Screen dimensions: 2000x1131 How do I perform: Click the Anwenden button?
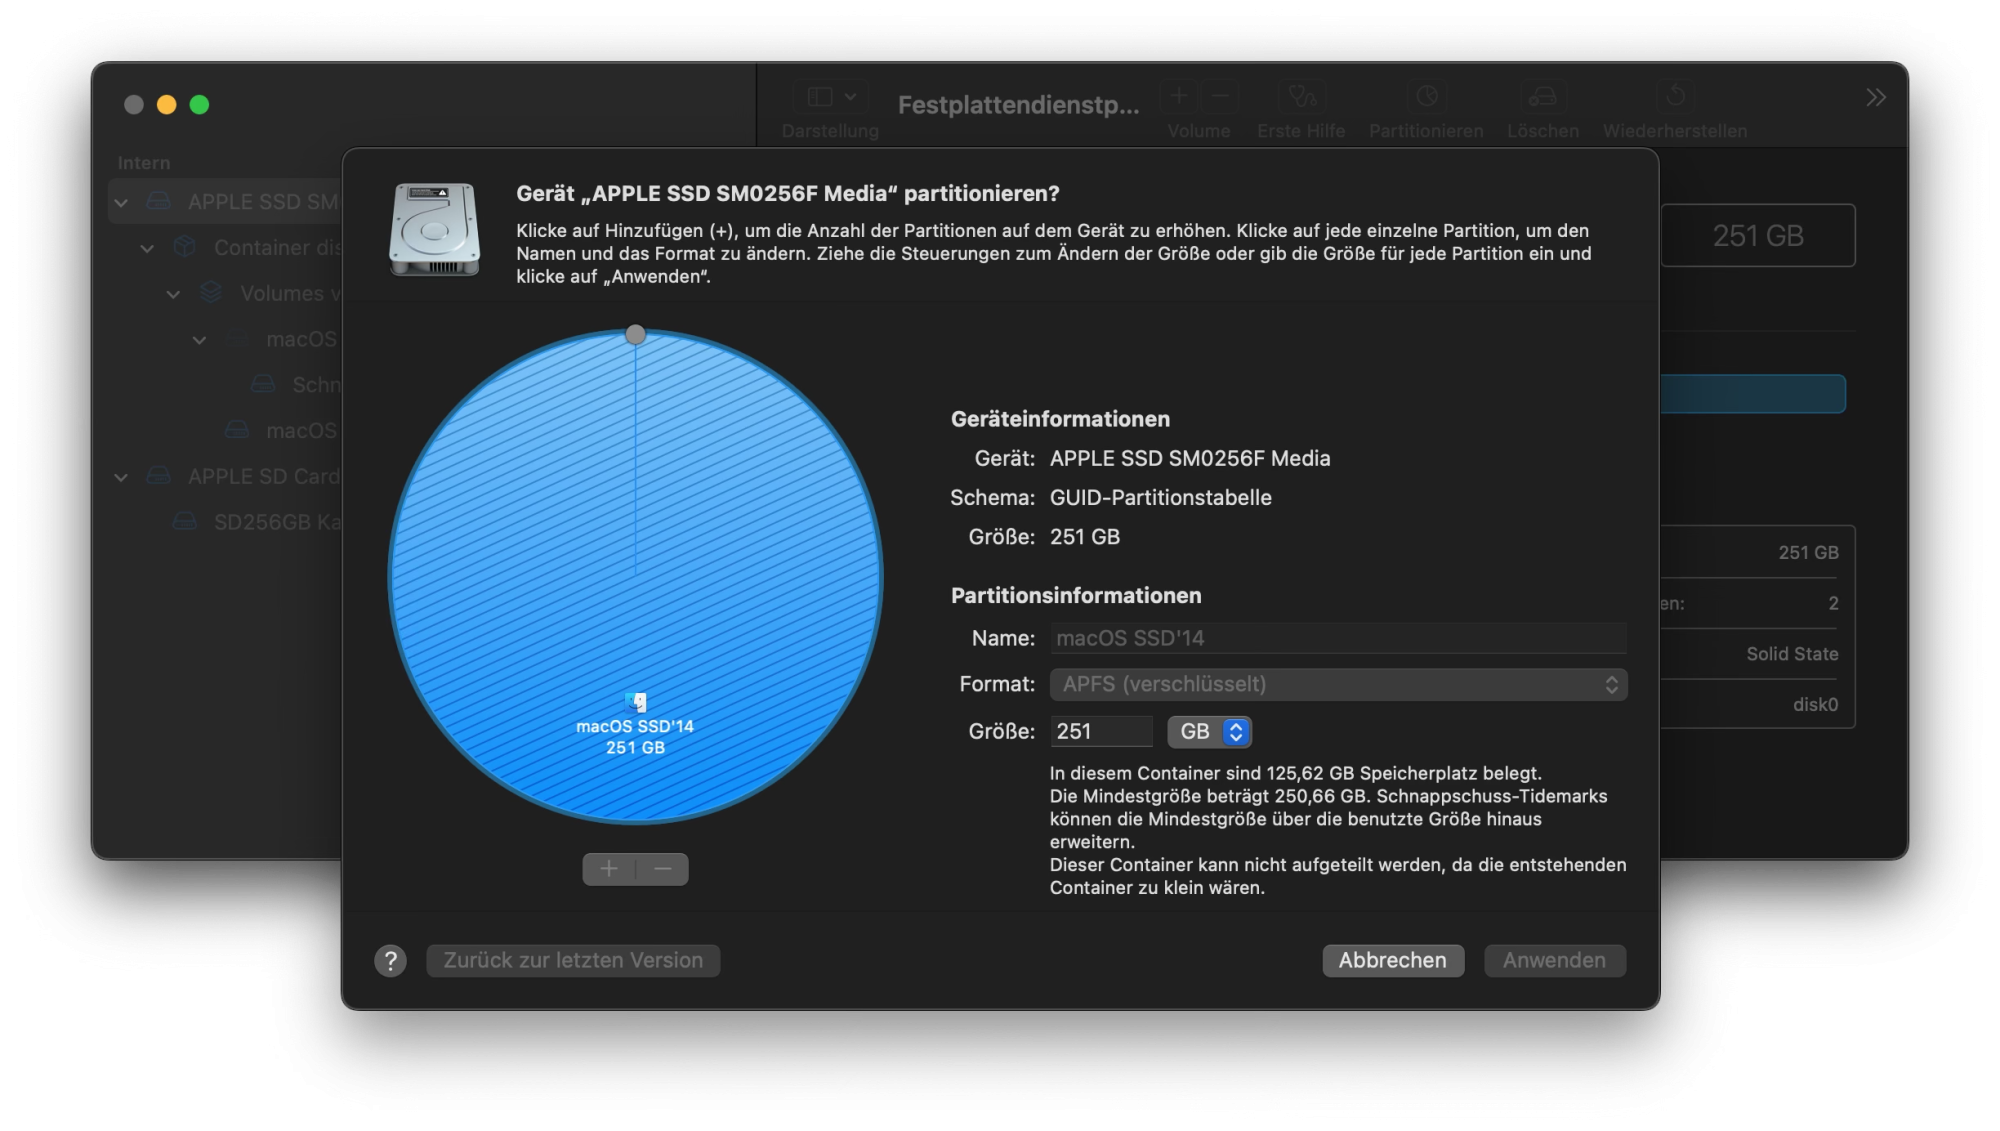tap(1555, 961)
